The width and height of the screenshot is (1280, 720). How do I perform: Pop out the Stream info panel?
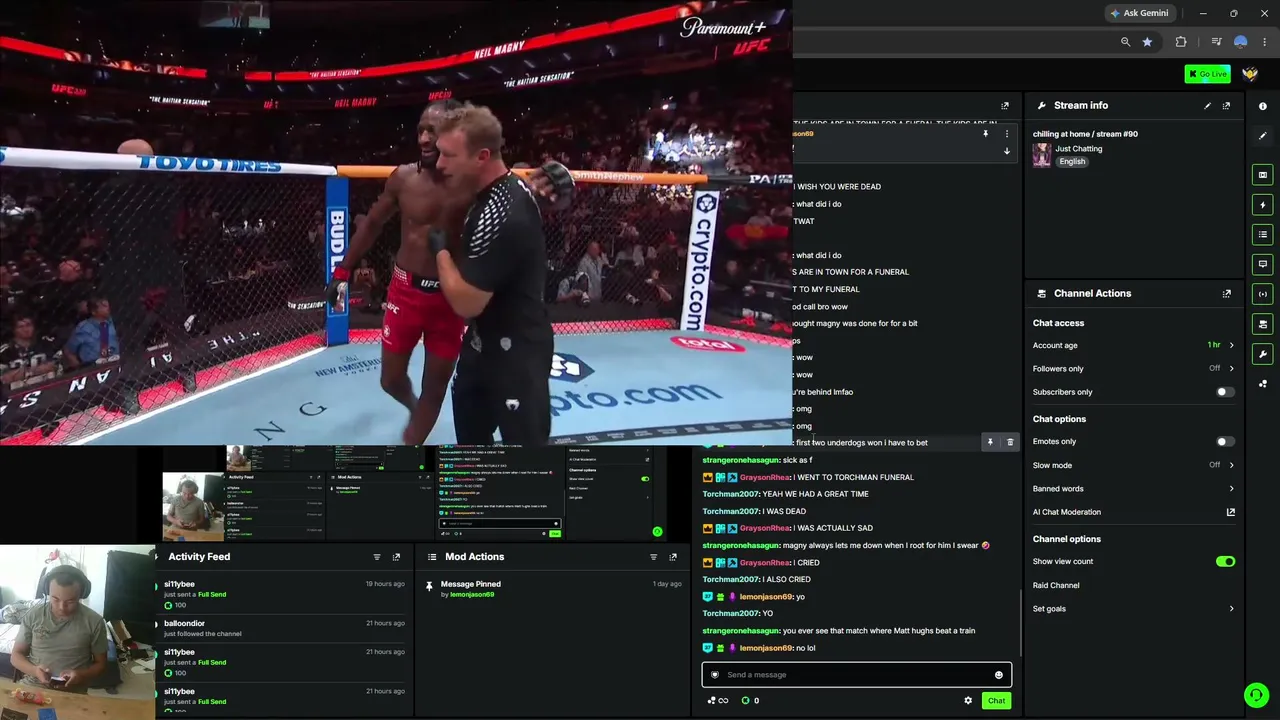[x=1227, y=106]
